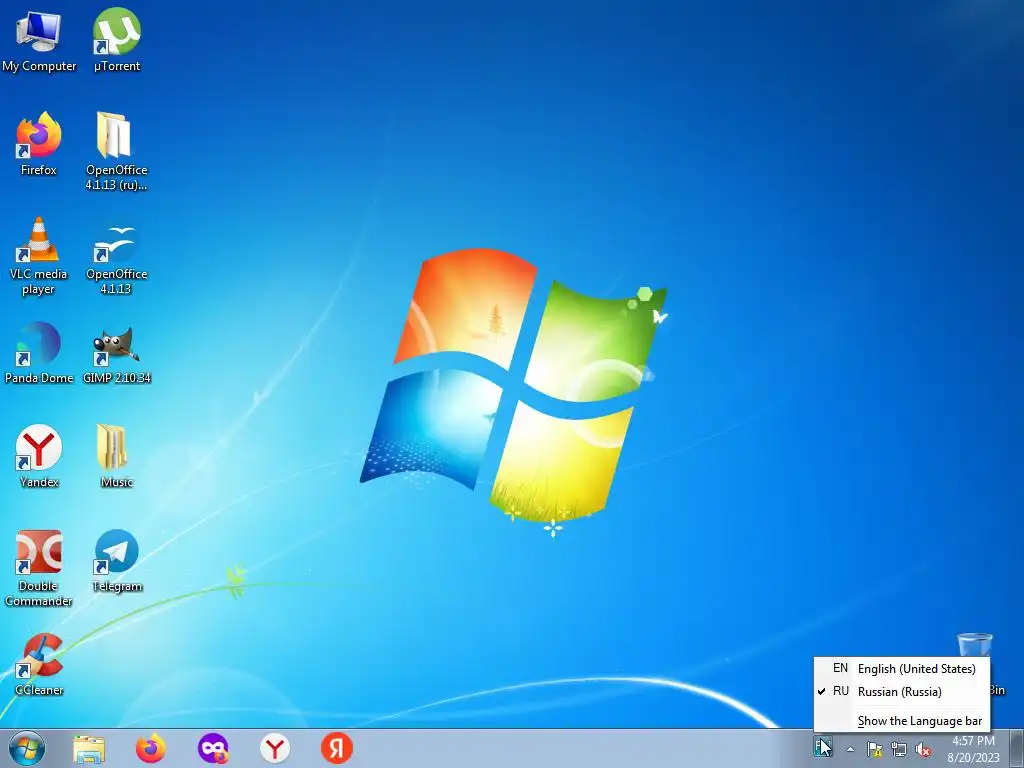Open Windows Explorer from the taskbar
The height and width of the screenshot is (768, 1024).
tap(89, 749)
